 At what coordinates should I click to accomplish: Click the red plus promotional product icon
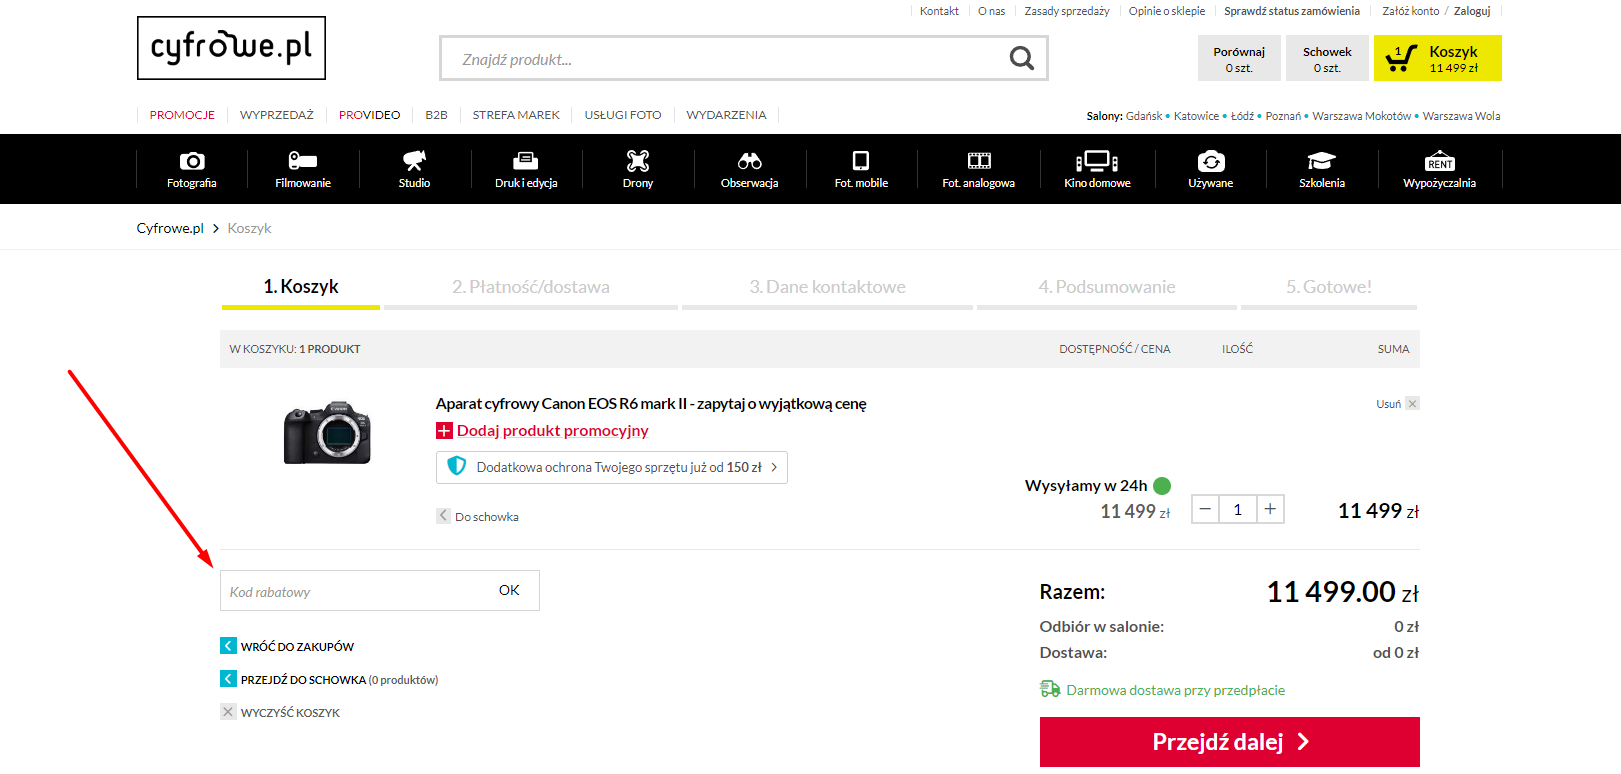point(444,431)
